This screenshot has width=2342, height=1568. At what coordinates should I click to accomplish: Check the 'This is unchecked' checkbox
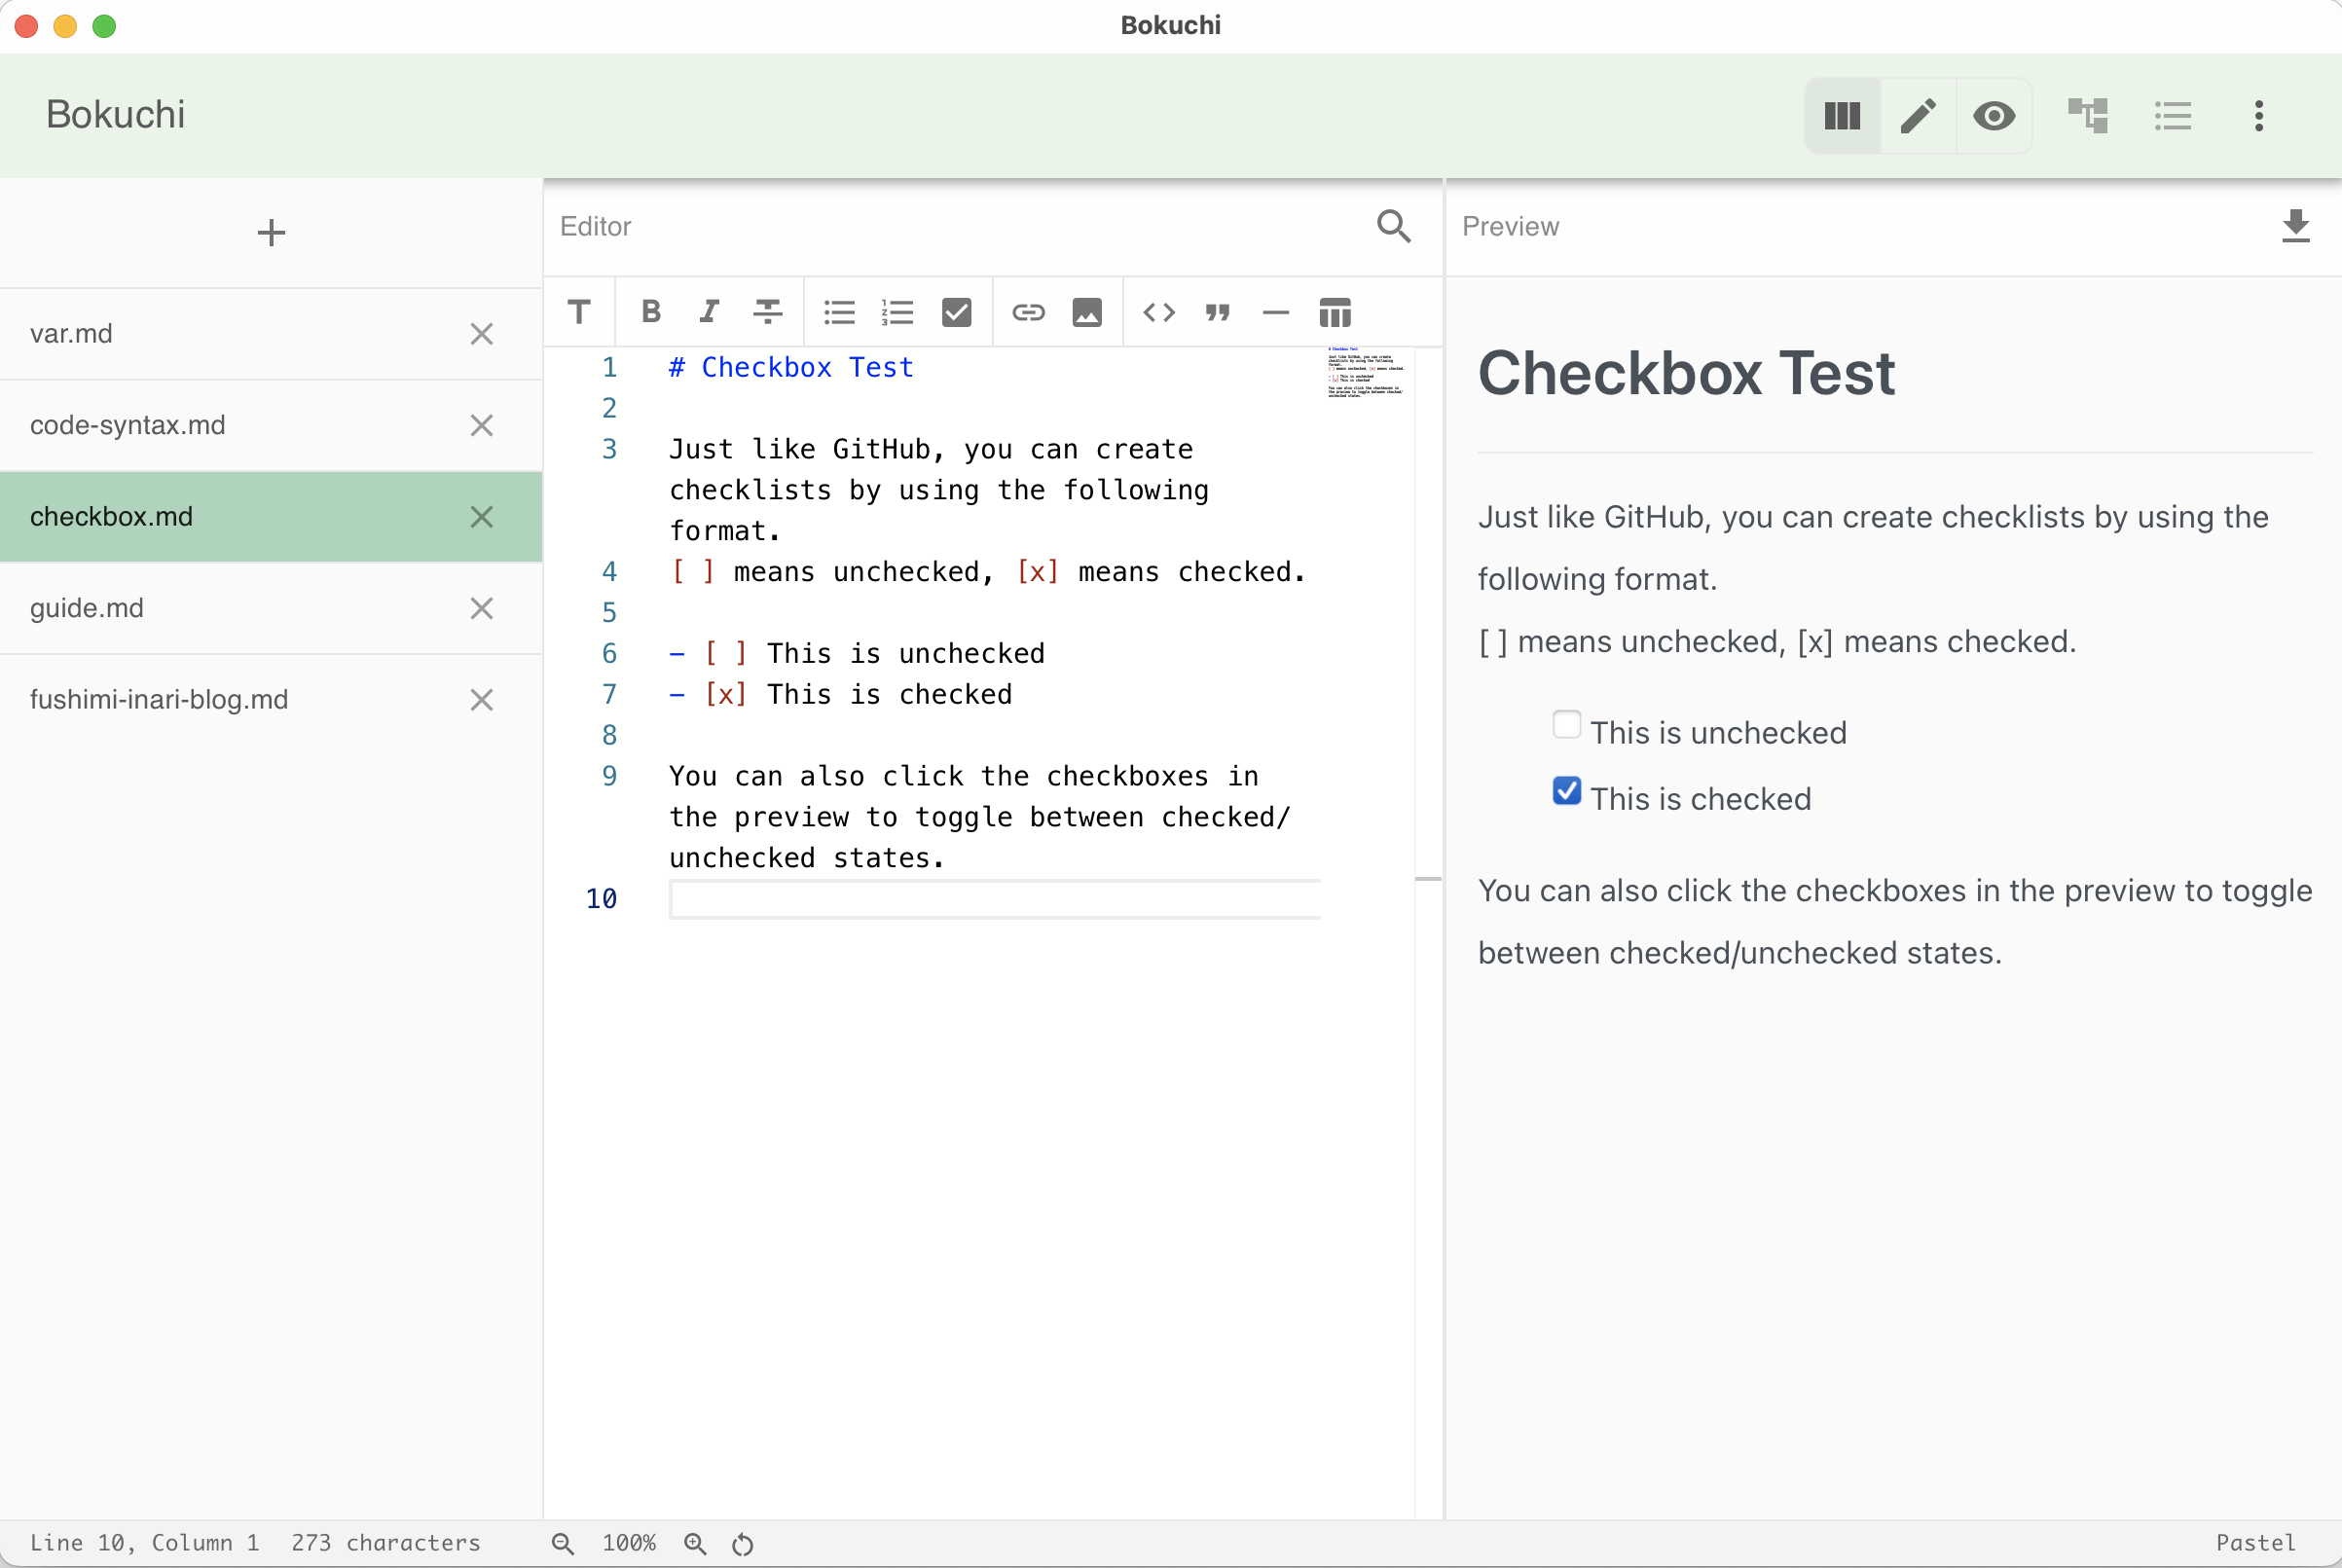pyautogui.click(x=1566, y=724)
